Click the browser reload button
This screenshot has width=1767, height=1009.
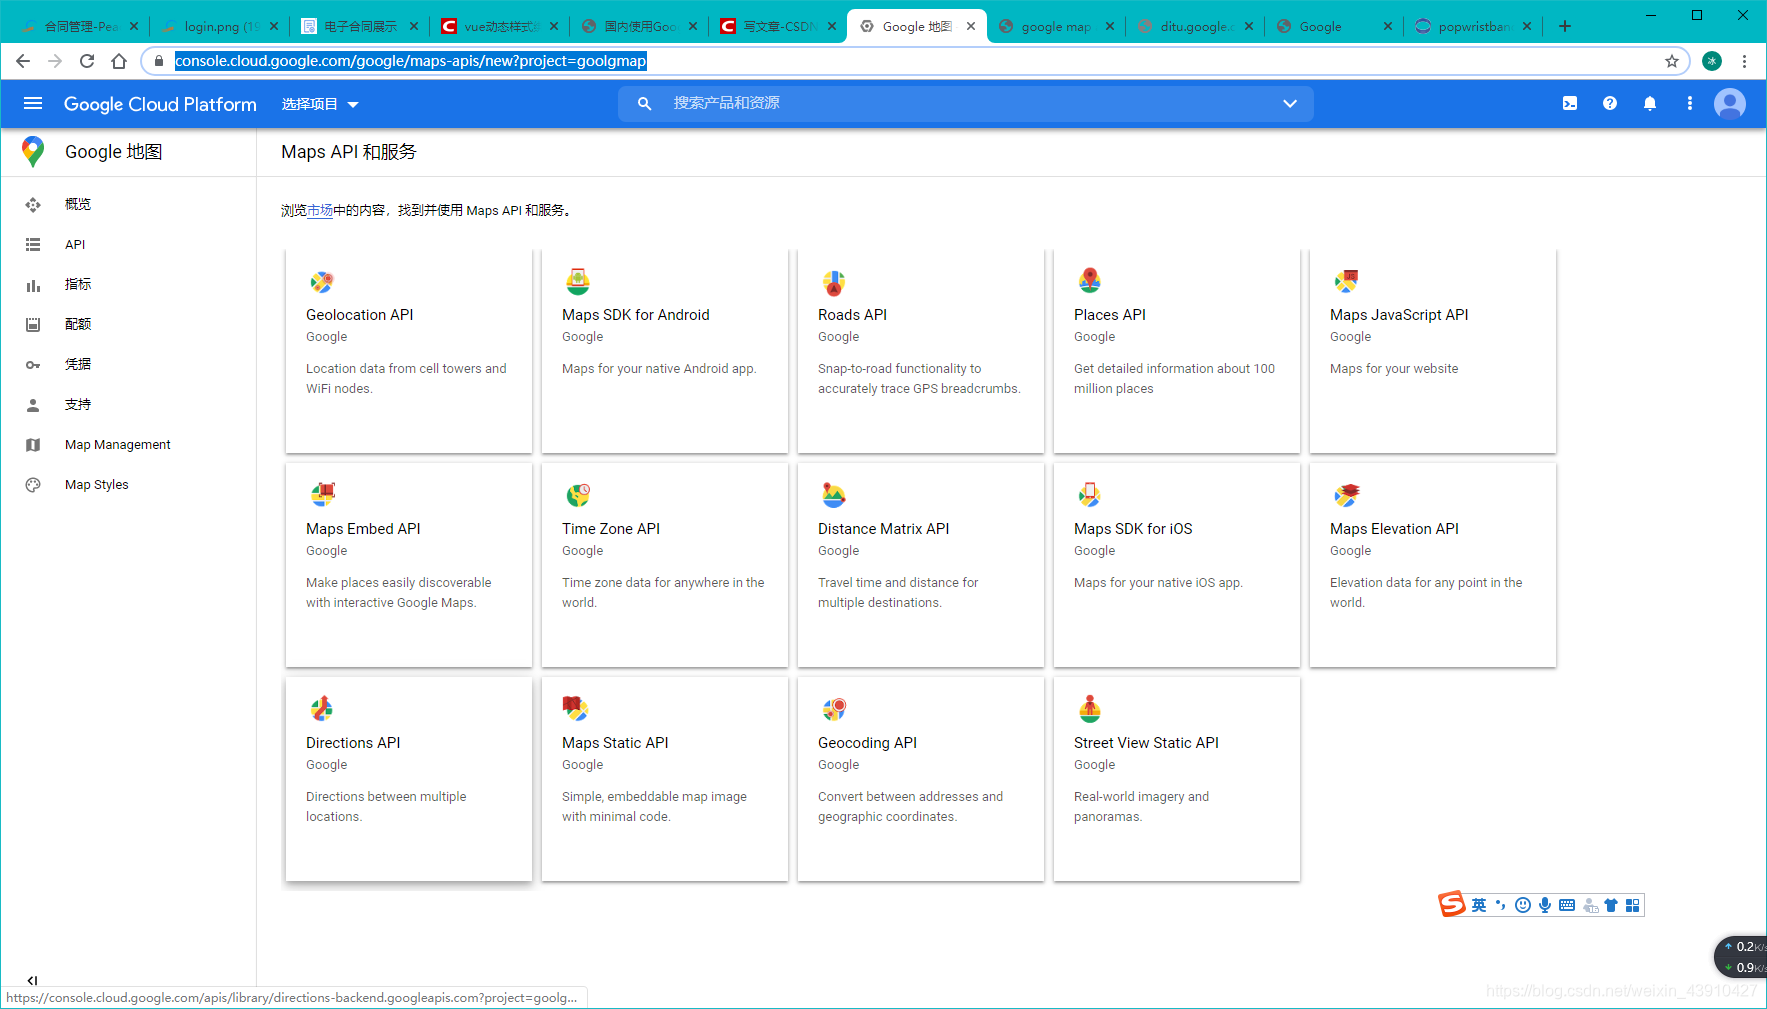pos(87,61)
